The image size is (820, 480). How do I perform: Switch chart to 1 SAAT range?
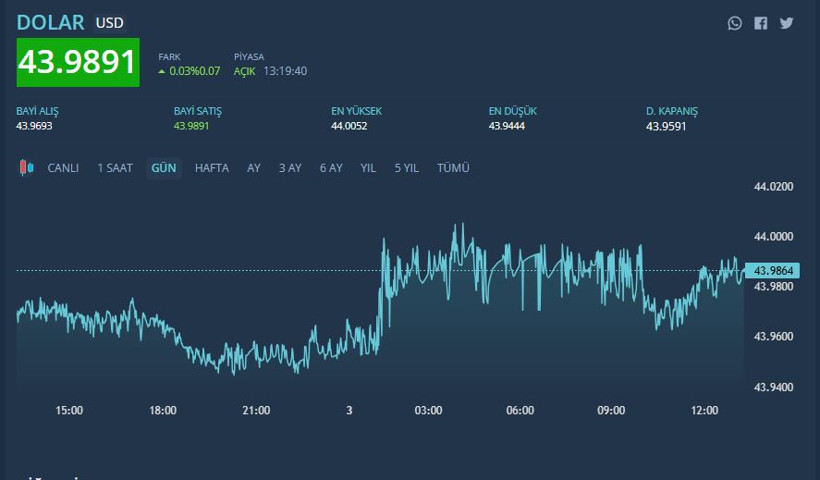pos(115,168)
